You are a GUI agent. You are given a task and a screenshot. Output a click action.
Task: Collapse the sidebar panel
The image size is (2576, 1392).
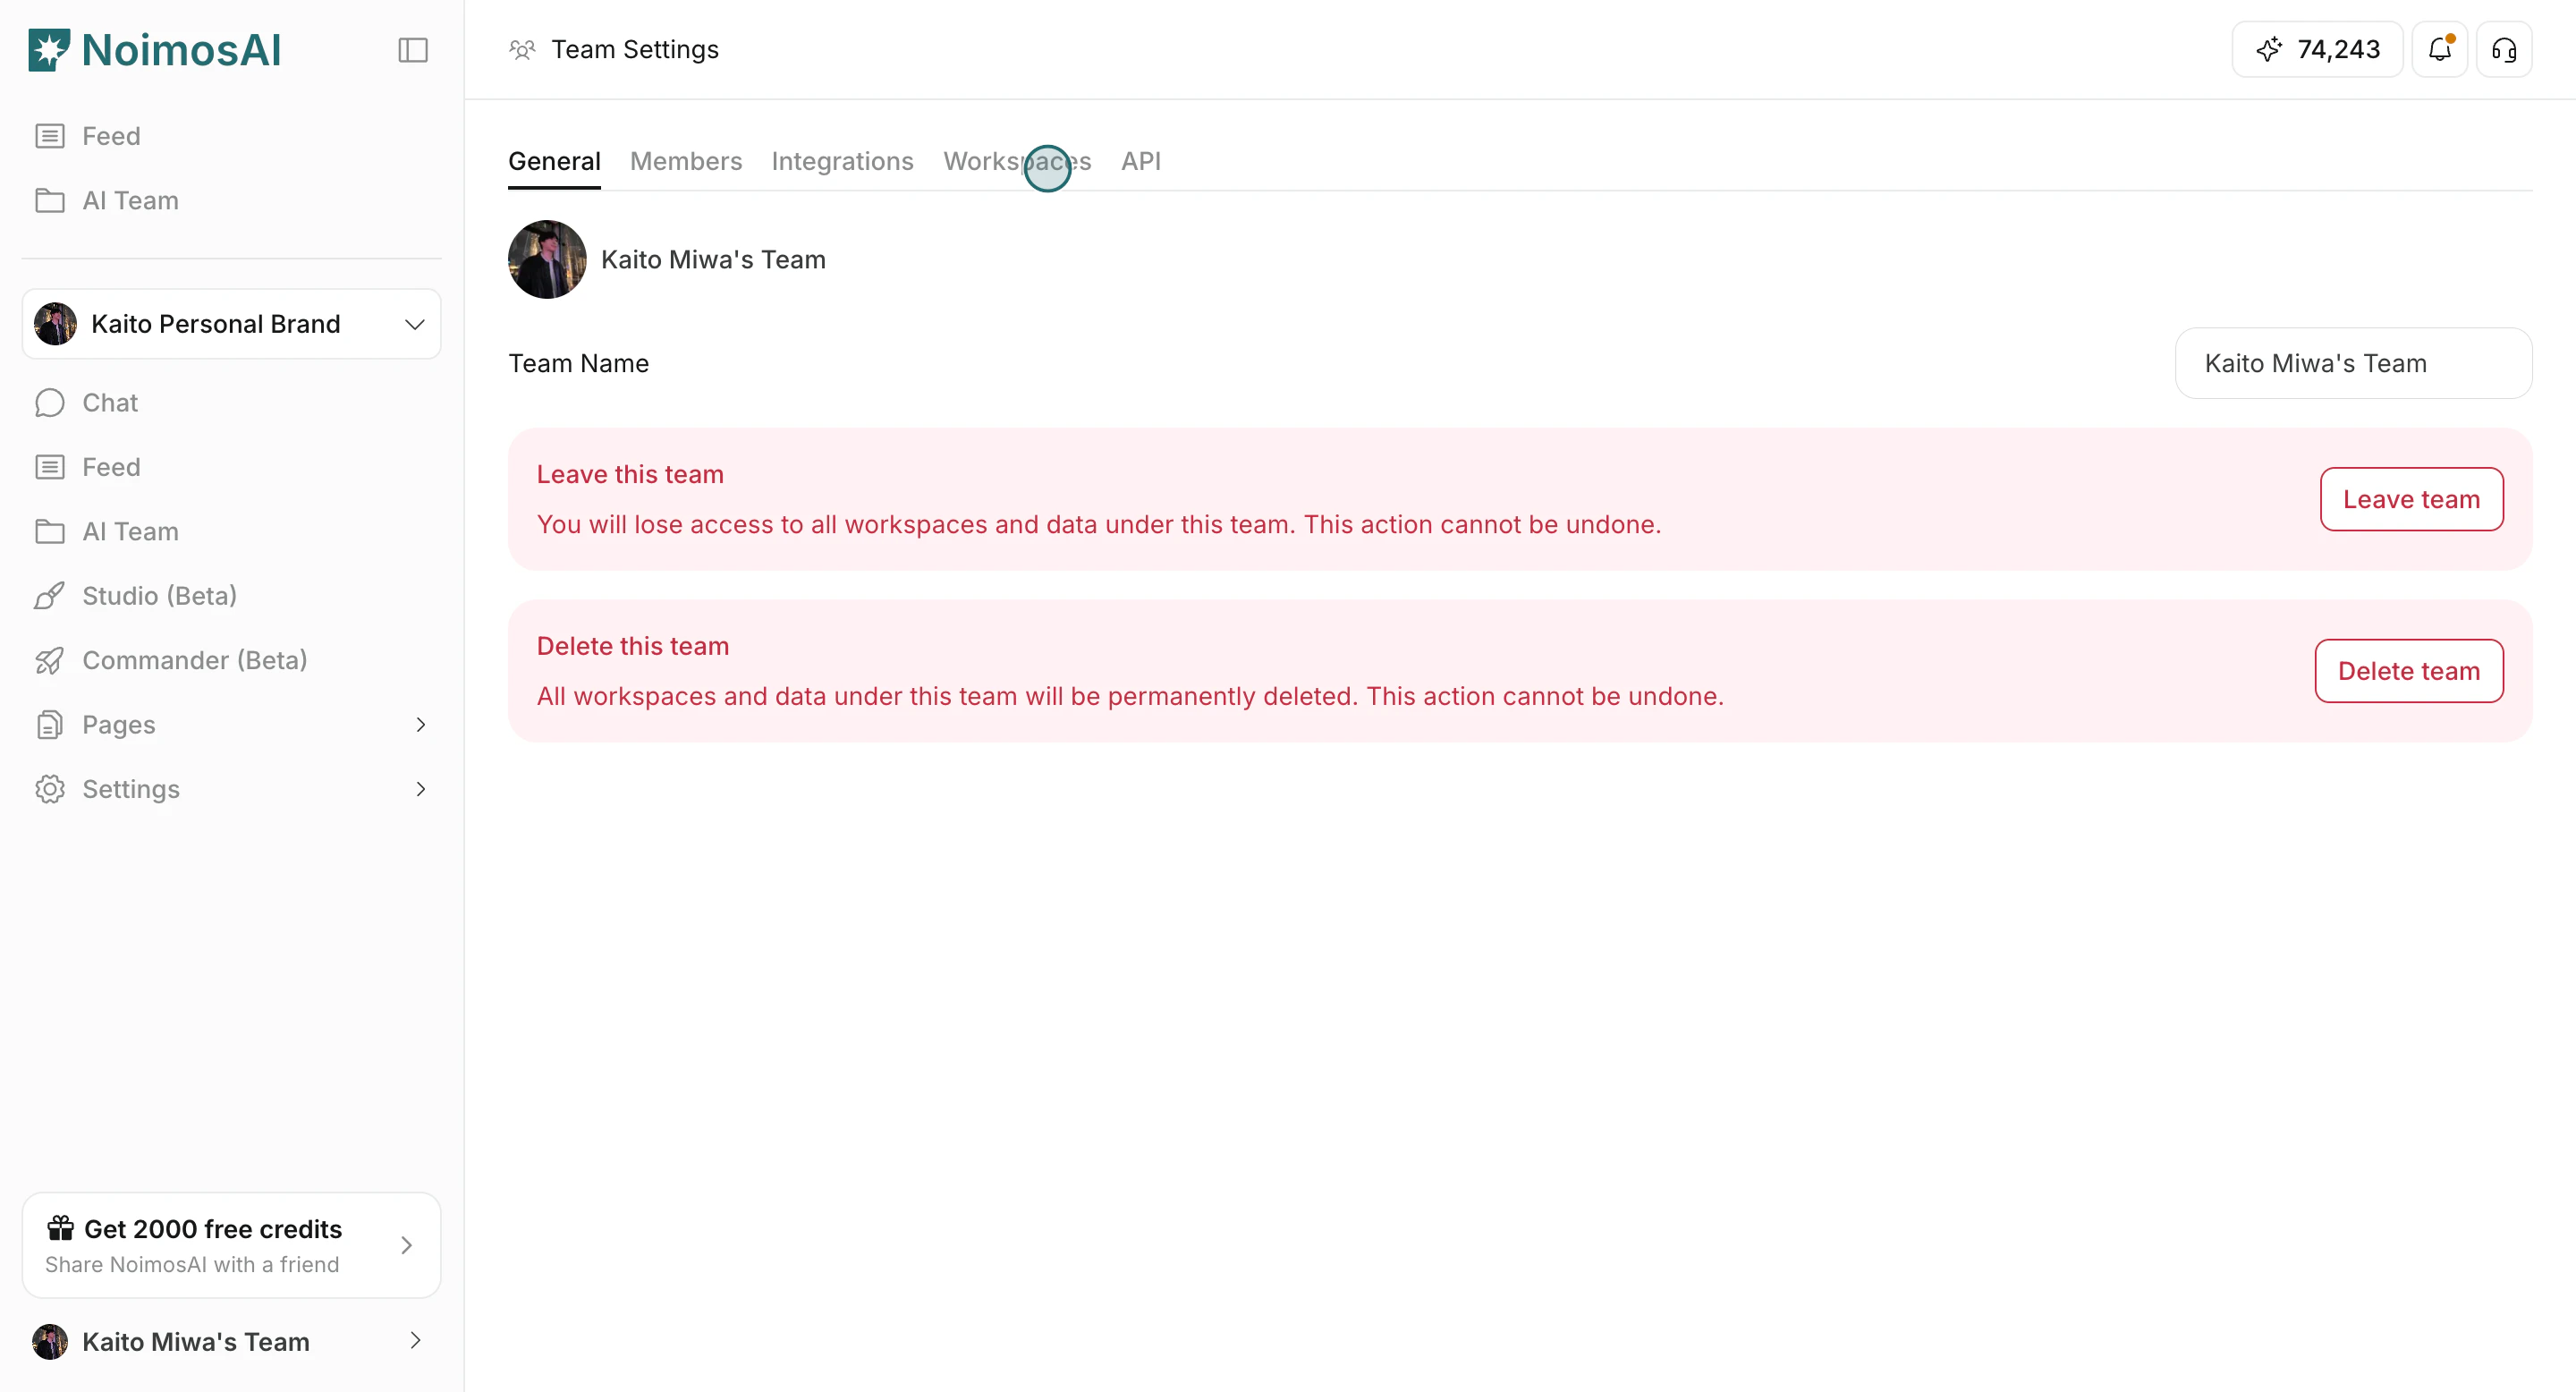[x=413, y=50]
